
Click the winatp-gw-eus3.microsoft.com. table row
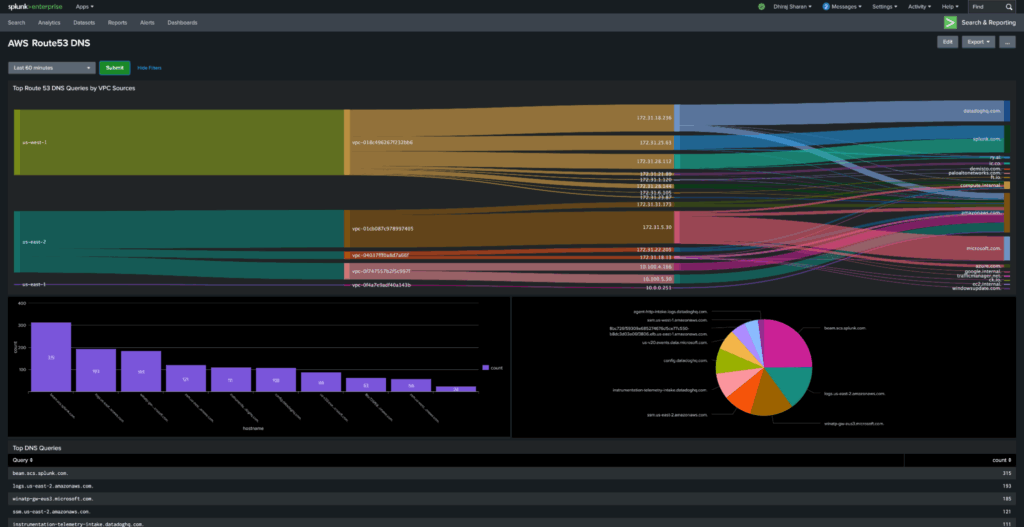point(512,498)
